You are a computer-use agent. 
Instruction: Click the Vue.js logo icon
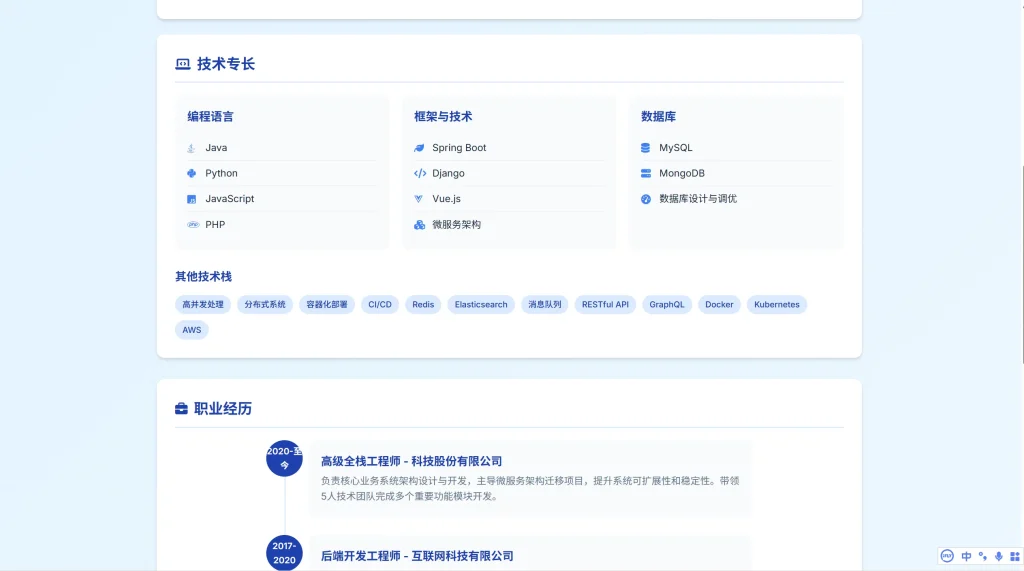pyautogui.click(x=419, y=199)
